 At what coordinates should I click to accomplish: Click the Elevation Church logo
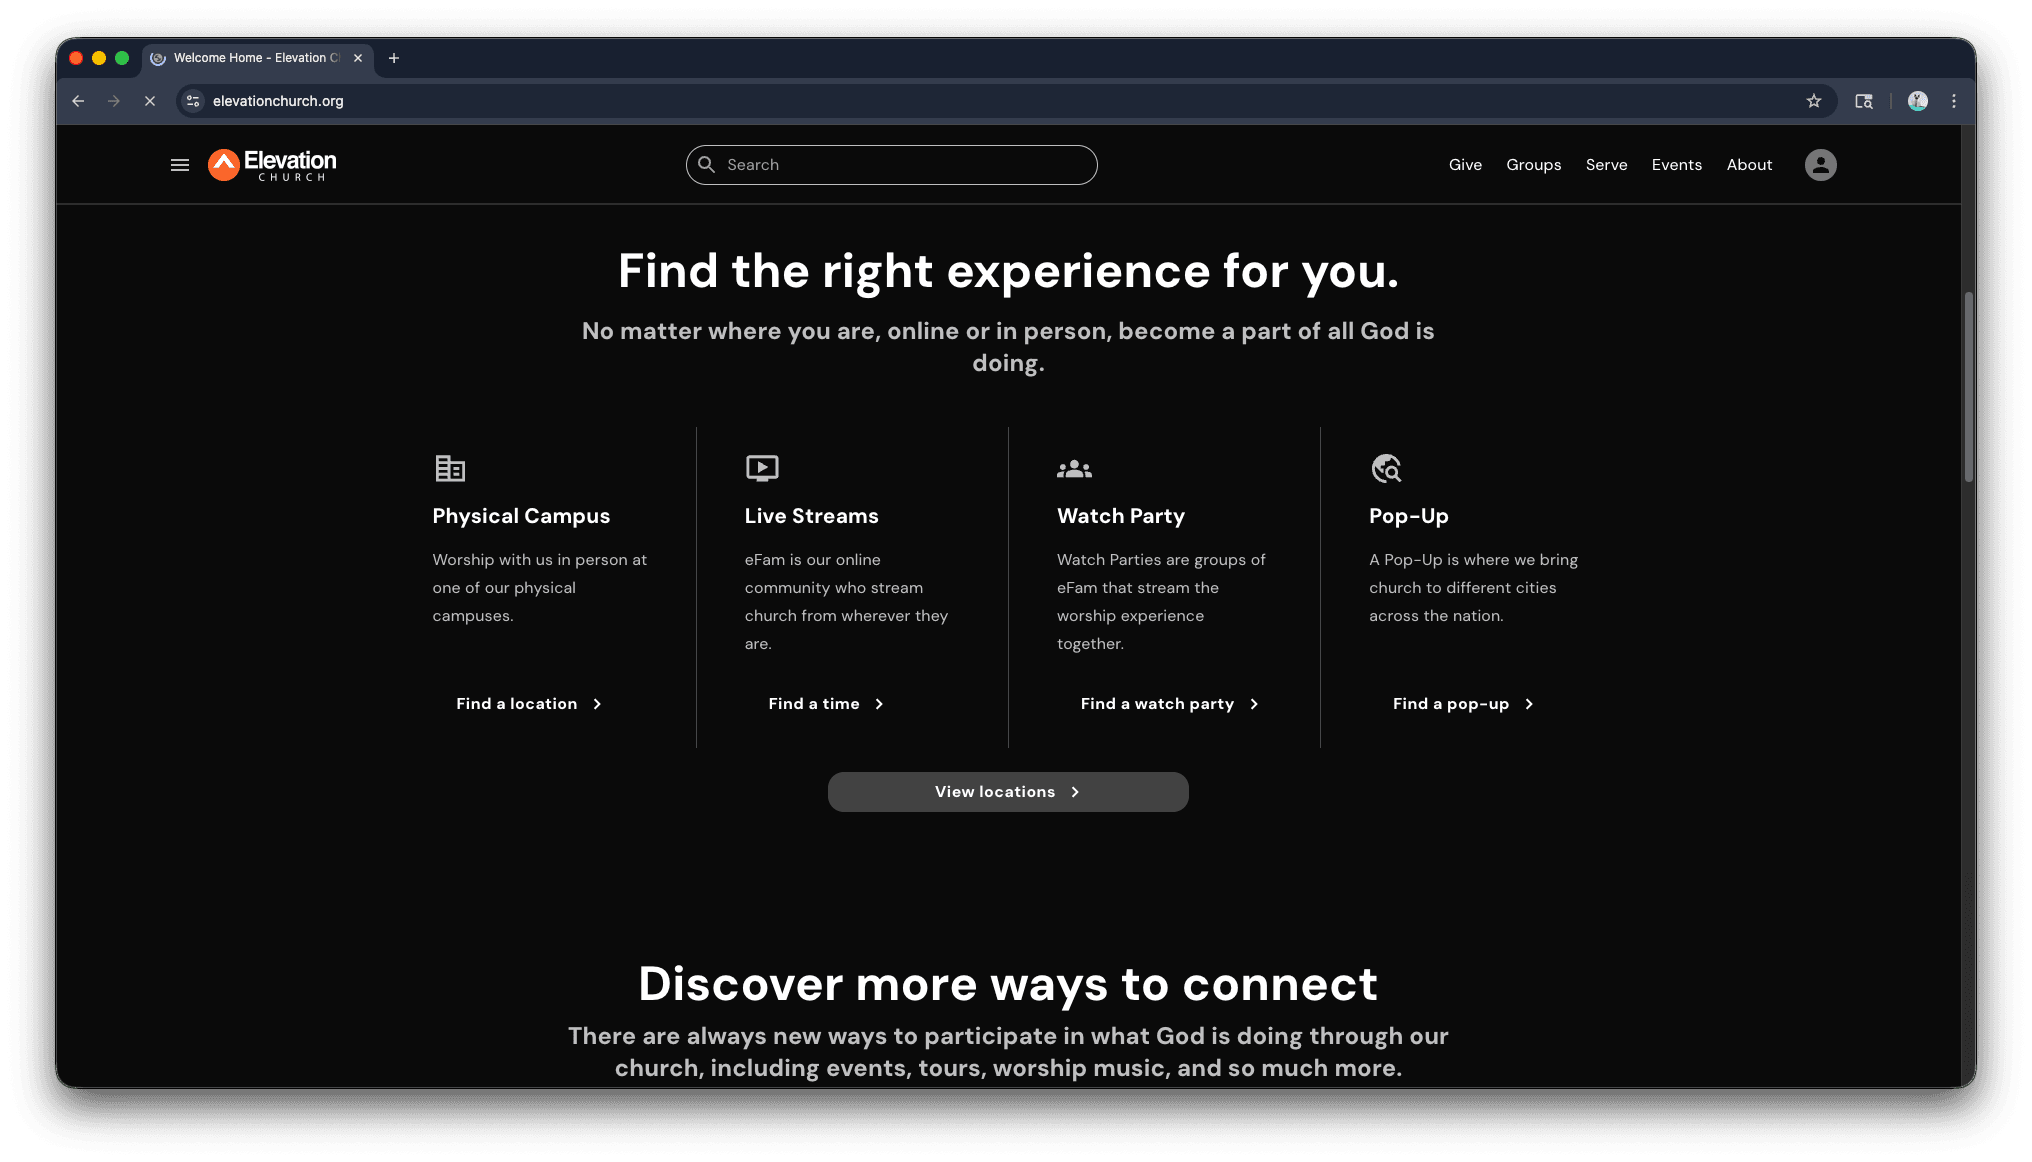(272, 165)
